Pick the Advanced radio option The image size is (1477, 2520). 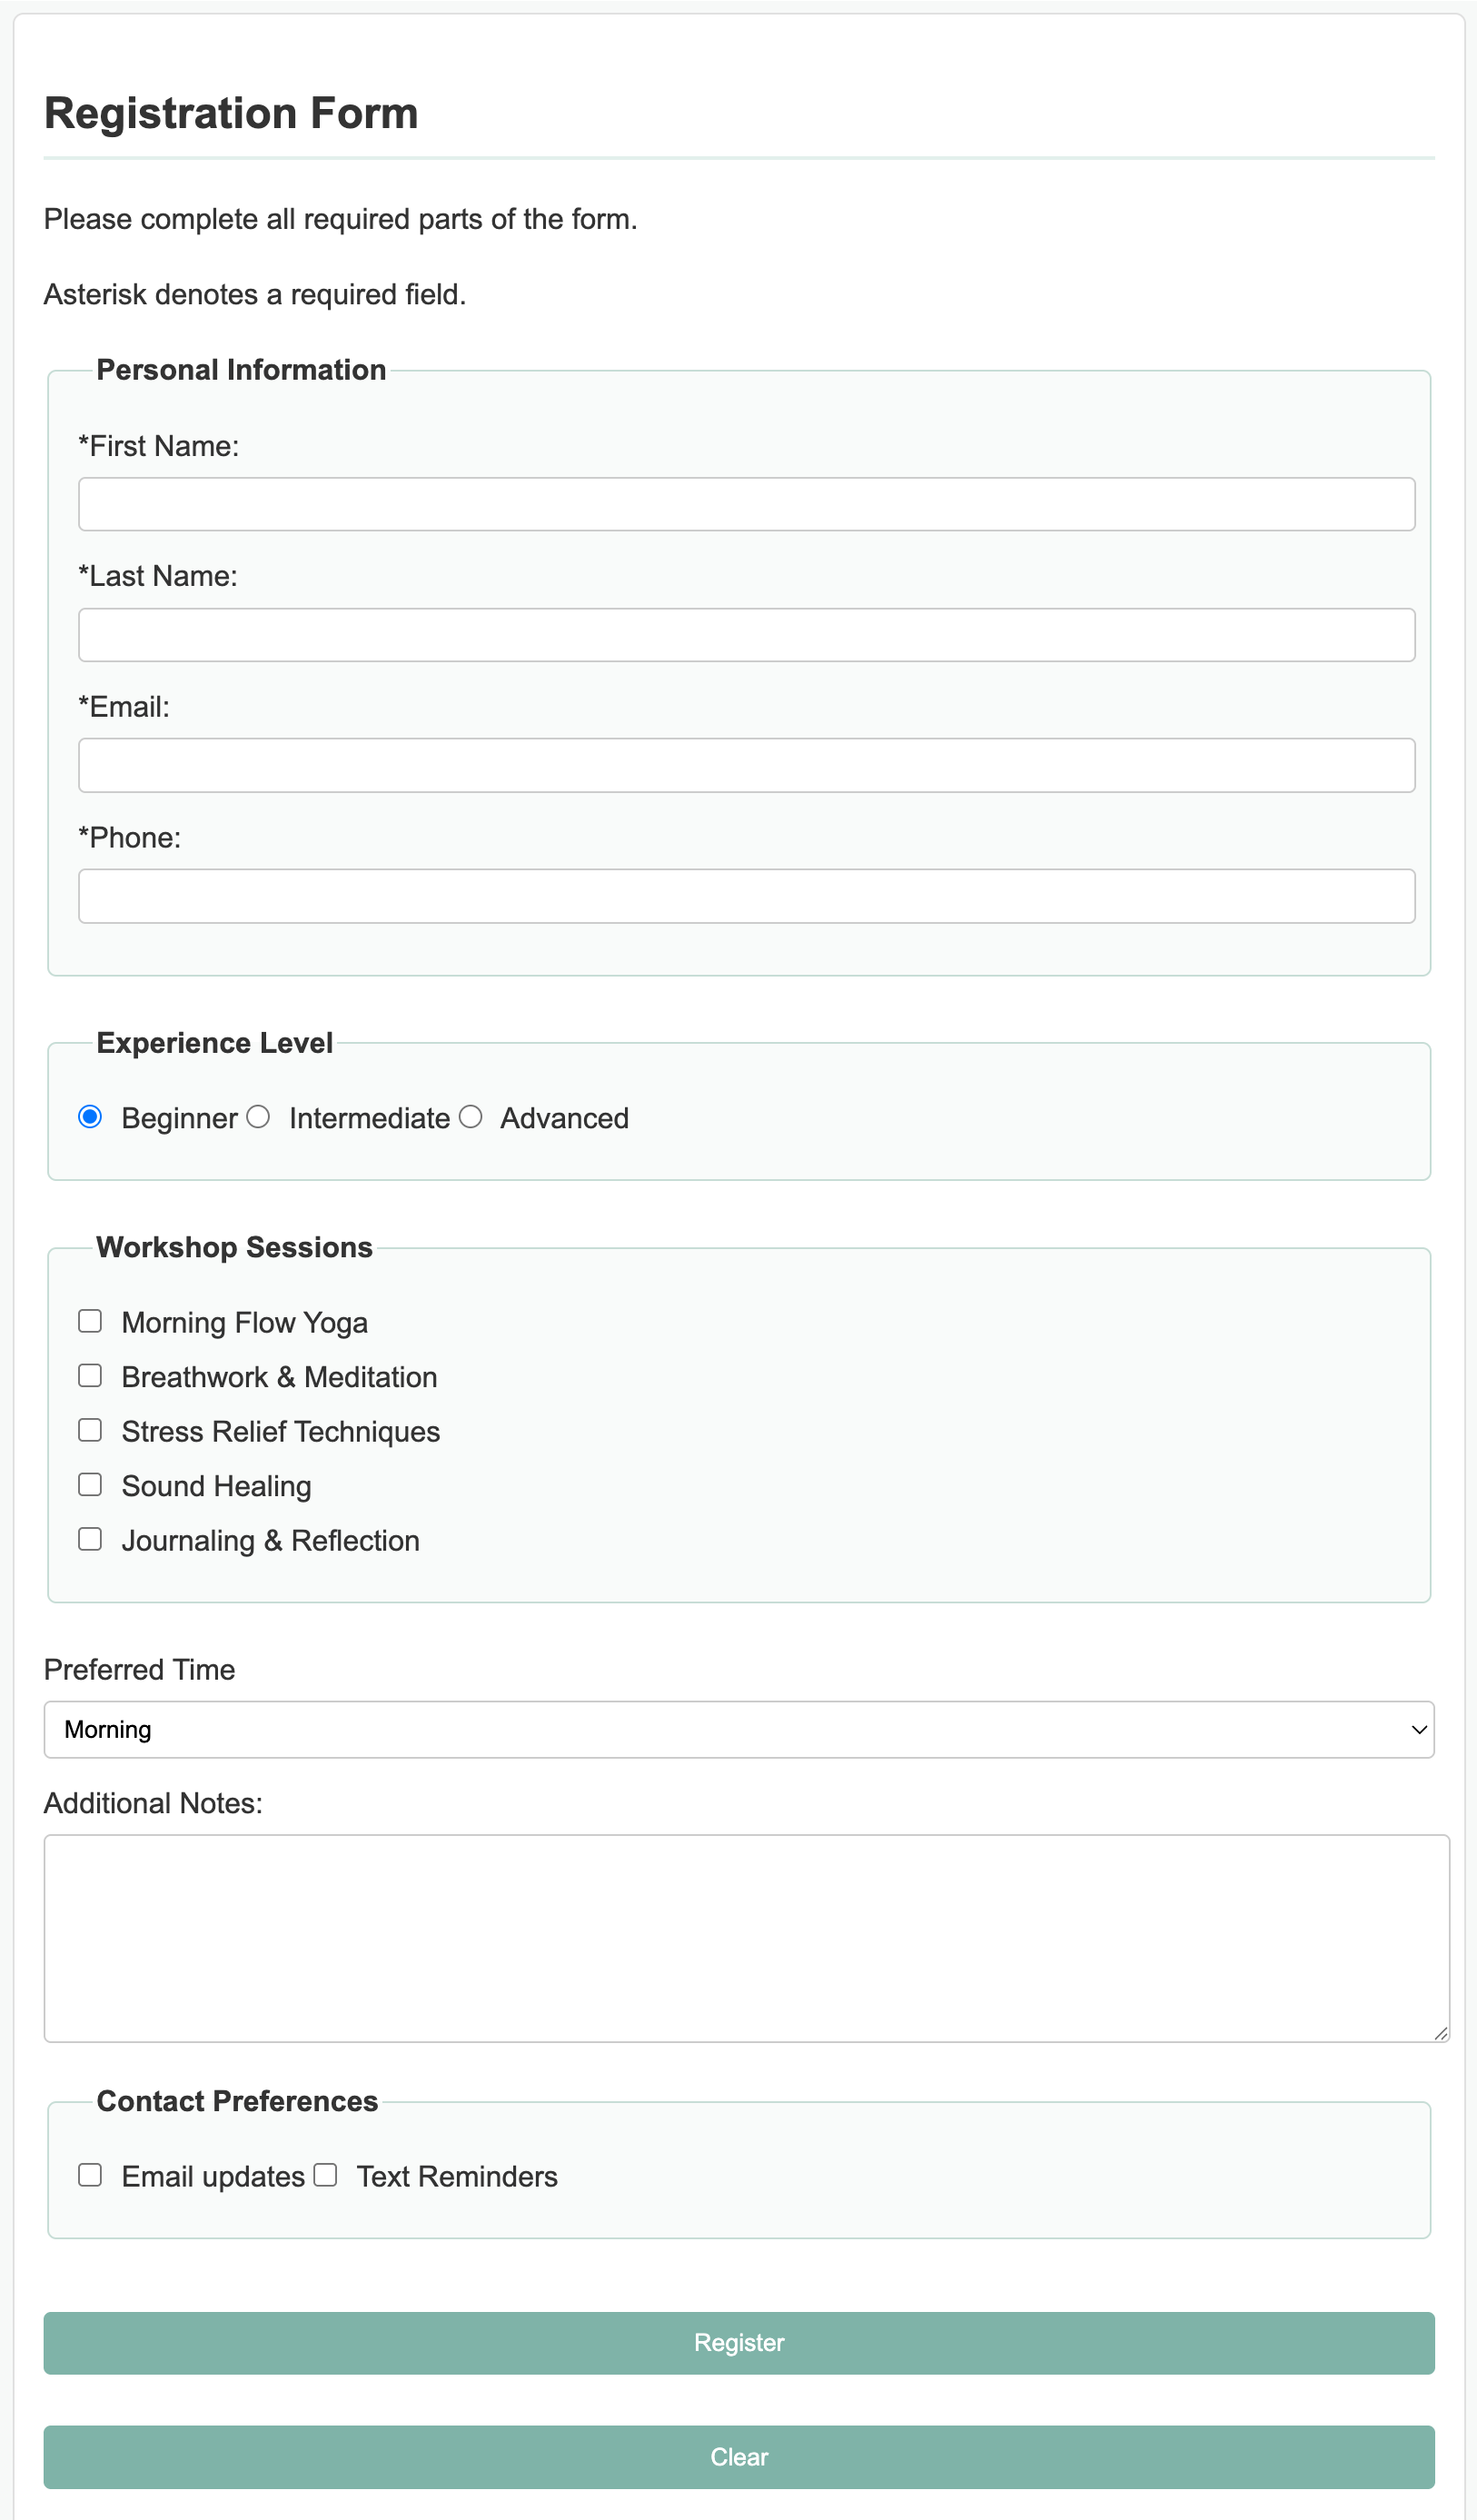click(x=470, y=1117)
